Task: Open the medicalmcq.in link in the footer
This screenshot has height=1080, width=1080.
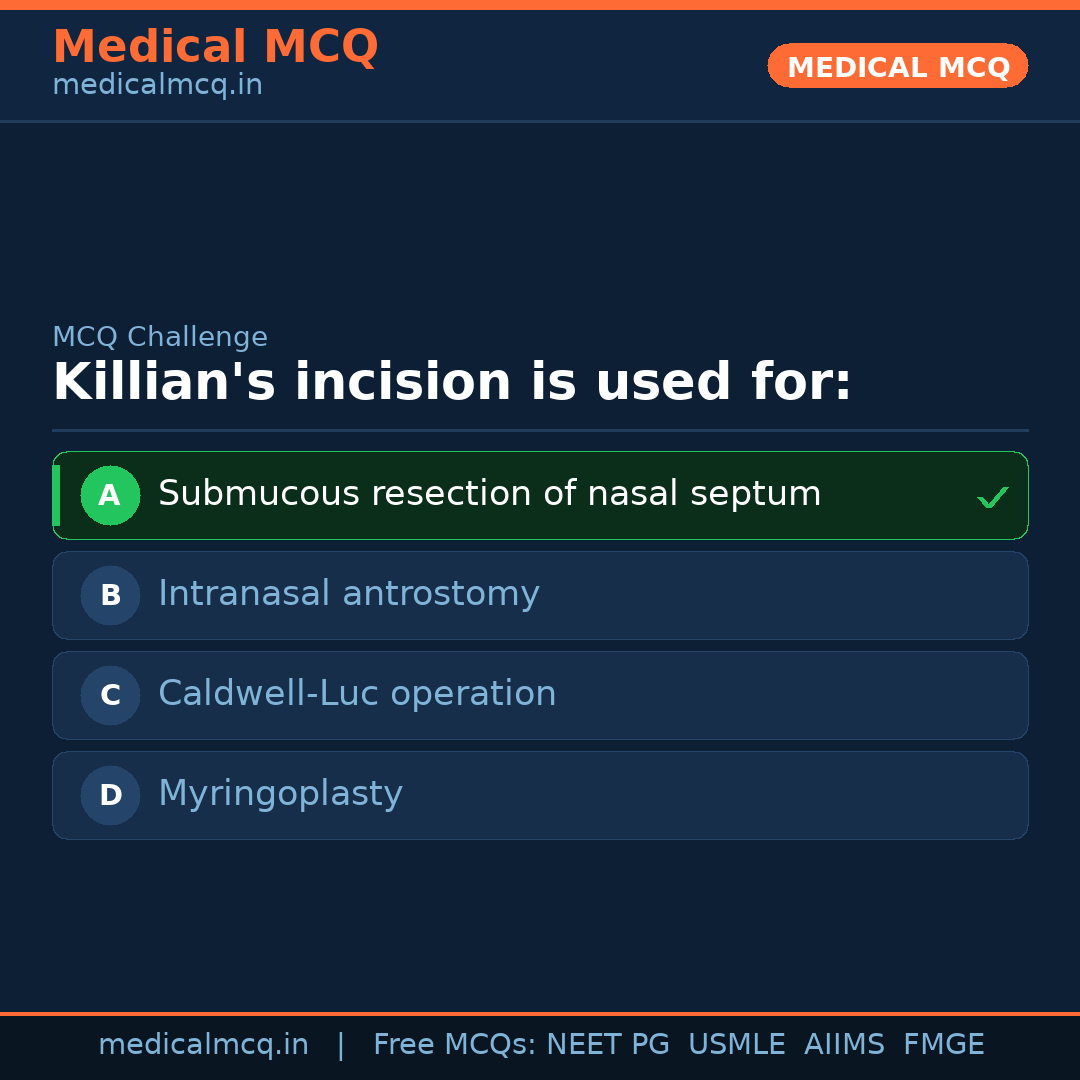Action: point(203,1045)
